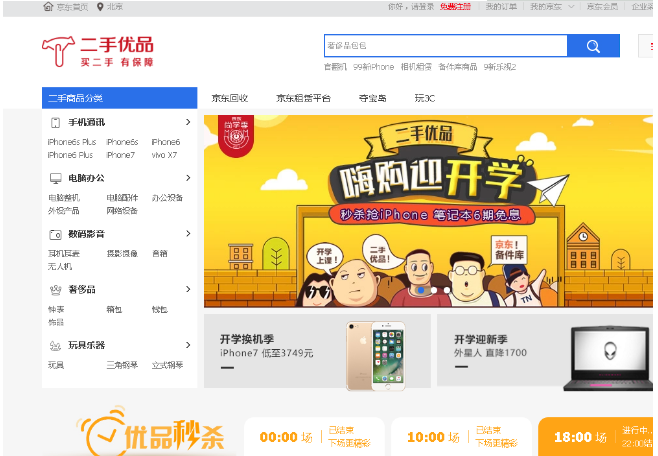Image resolution: width=658 pixels, height=456 pixels.
Task: Focus the search box with placeholder text
Action: [x=446, y=46]
